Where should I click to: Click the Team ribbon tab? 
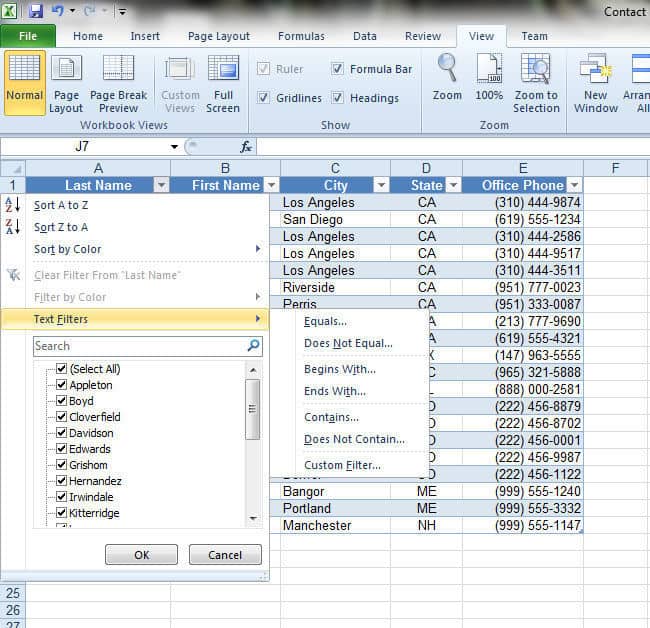tap(534, 36)
